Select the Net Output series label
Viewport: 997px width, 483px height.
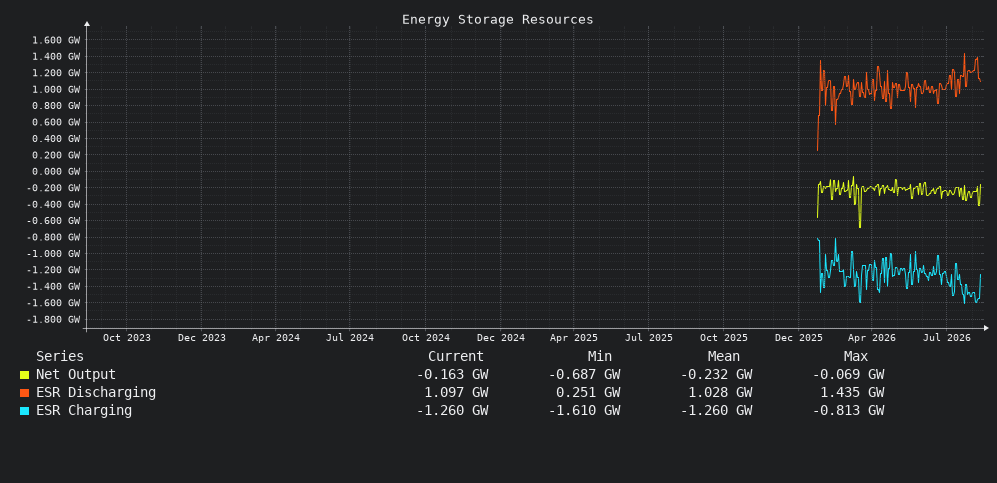(x=76, y=375)
